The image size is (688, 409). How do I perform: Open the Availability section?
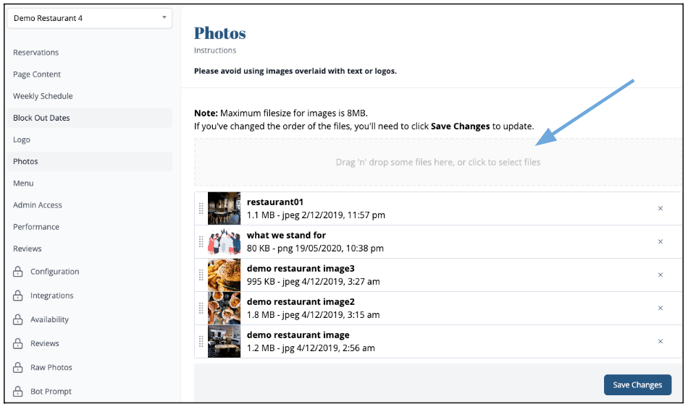pos(50,319)
